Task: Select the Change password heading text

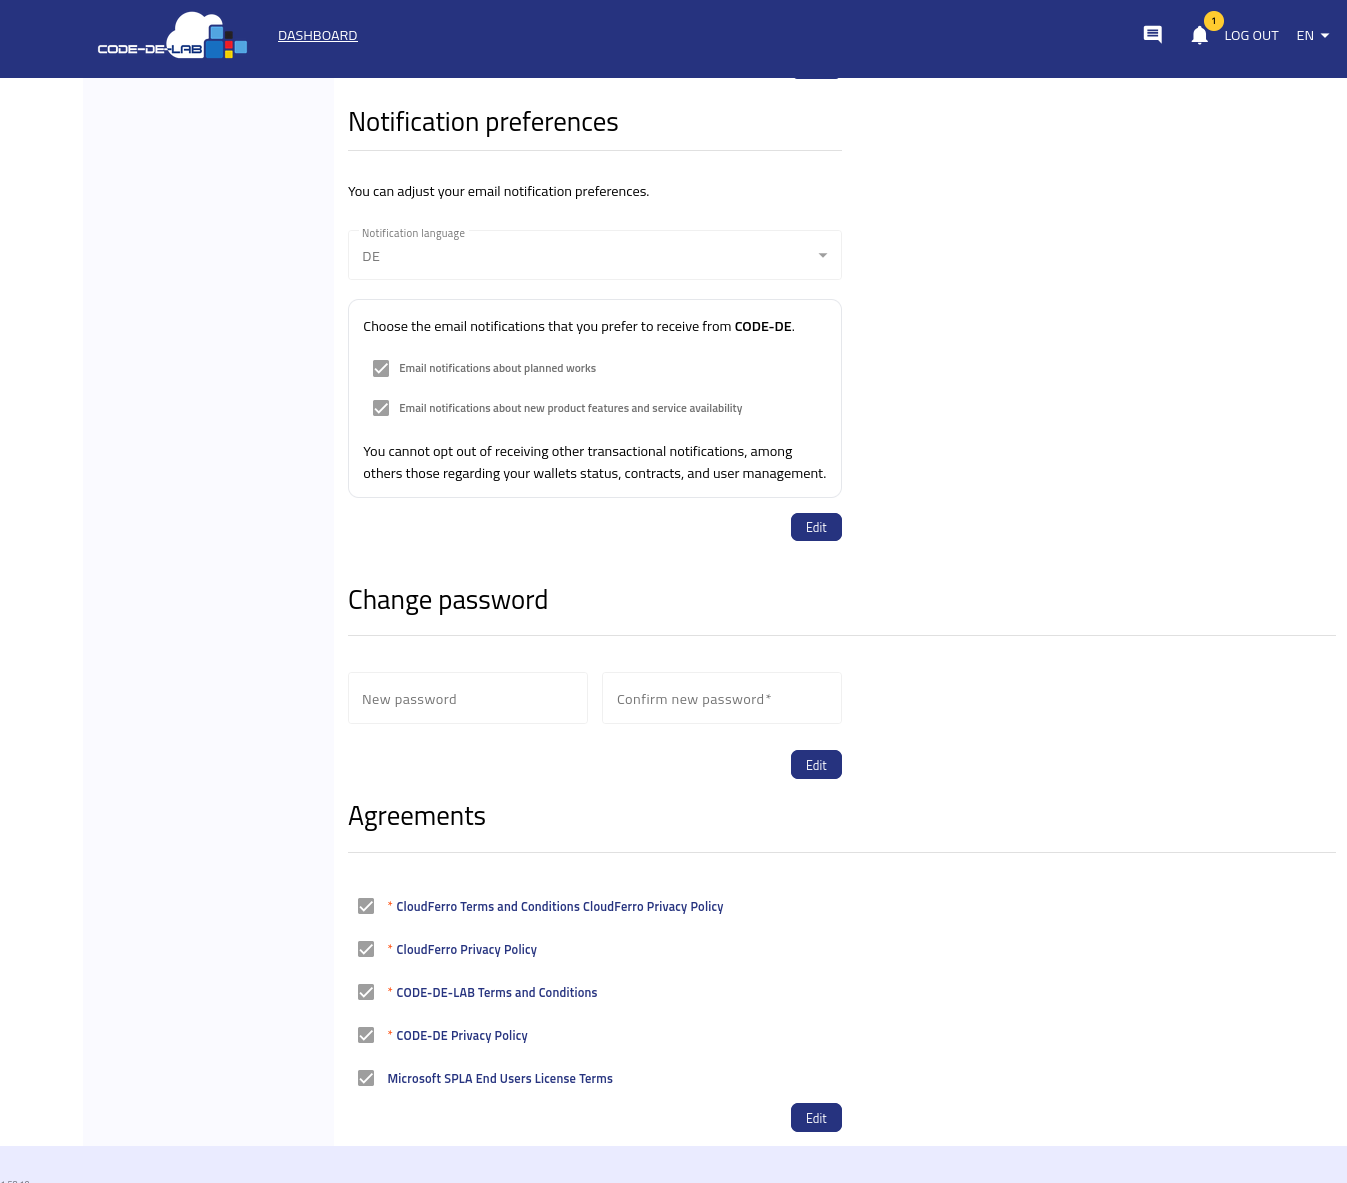Action: pyautogui.click(x=448, y=600)
